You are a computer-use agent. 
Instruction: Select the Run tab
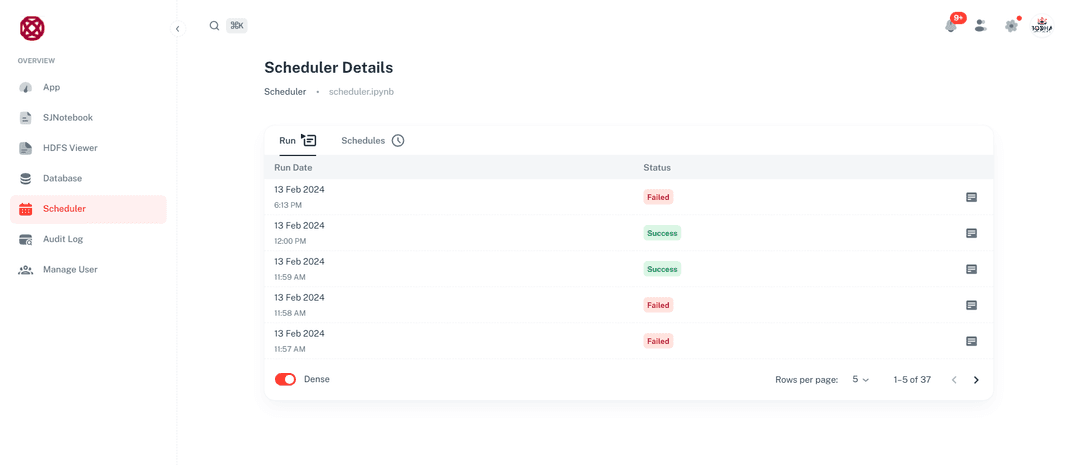click(x=296, y=141)
